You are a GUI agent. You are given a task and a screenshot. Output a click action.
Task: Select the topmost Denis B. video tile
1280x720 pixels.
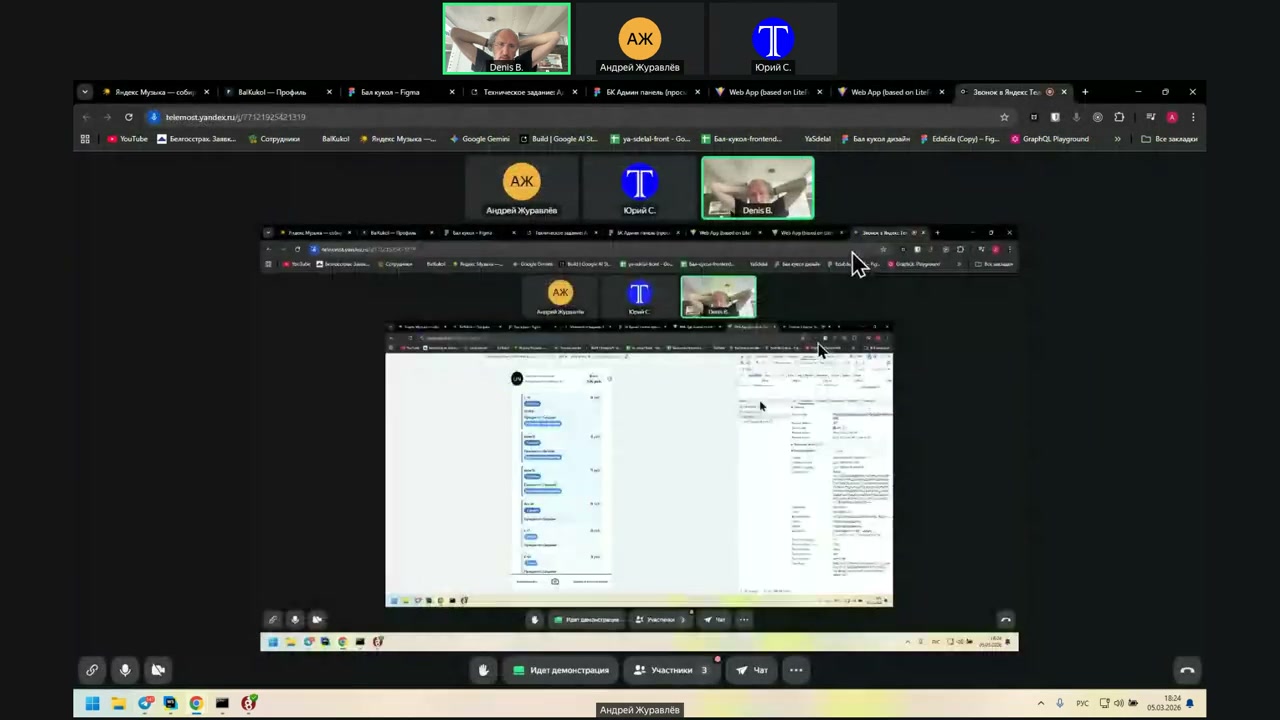click(x=507, y=39)
